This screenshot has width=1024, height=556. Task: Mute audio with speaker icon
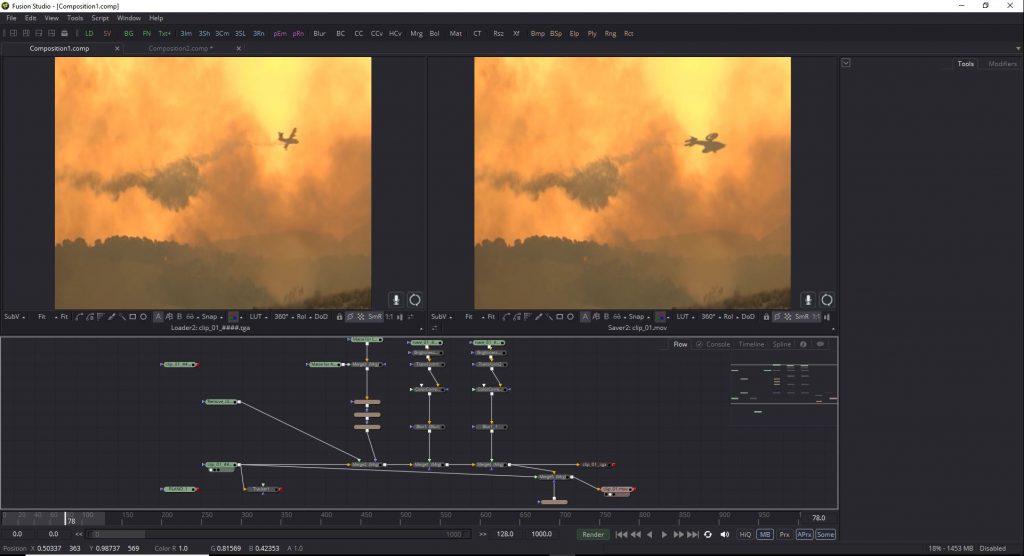click(725, 534)
